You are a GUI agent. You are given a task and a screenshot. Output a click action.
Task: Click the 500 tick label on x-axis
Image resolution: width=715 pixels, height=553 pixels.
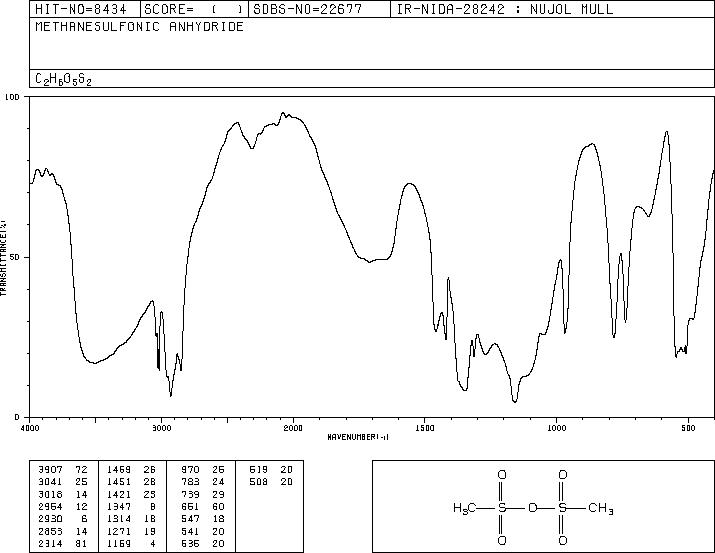pyautogui.click(x=688, y=428)
